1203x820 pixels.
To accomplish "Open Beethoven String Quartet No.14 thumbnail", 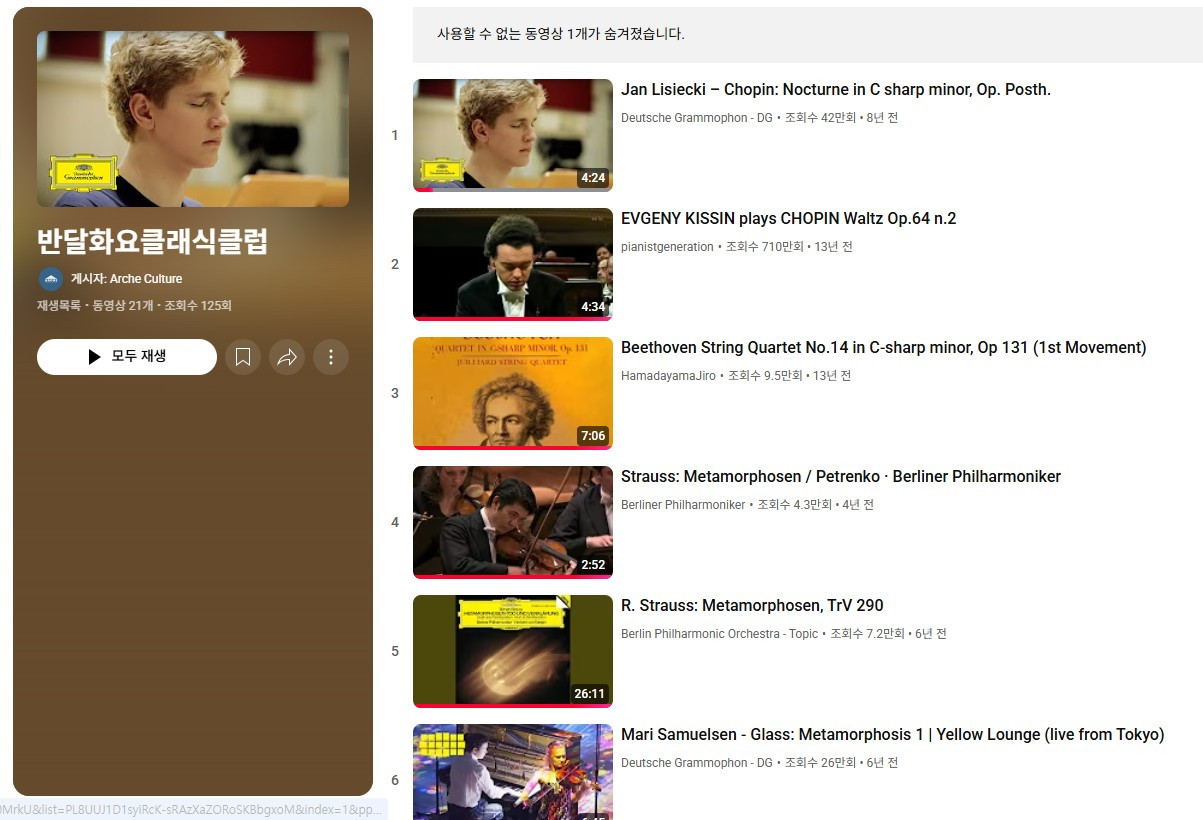I will pos(513,393).
